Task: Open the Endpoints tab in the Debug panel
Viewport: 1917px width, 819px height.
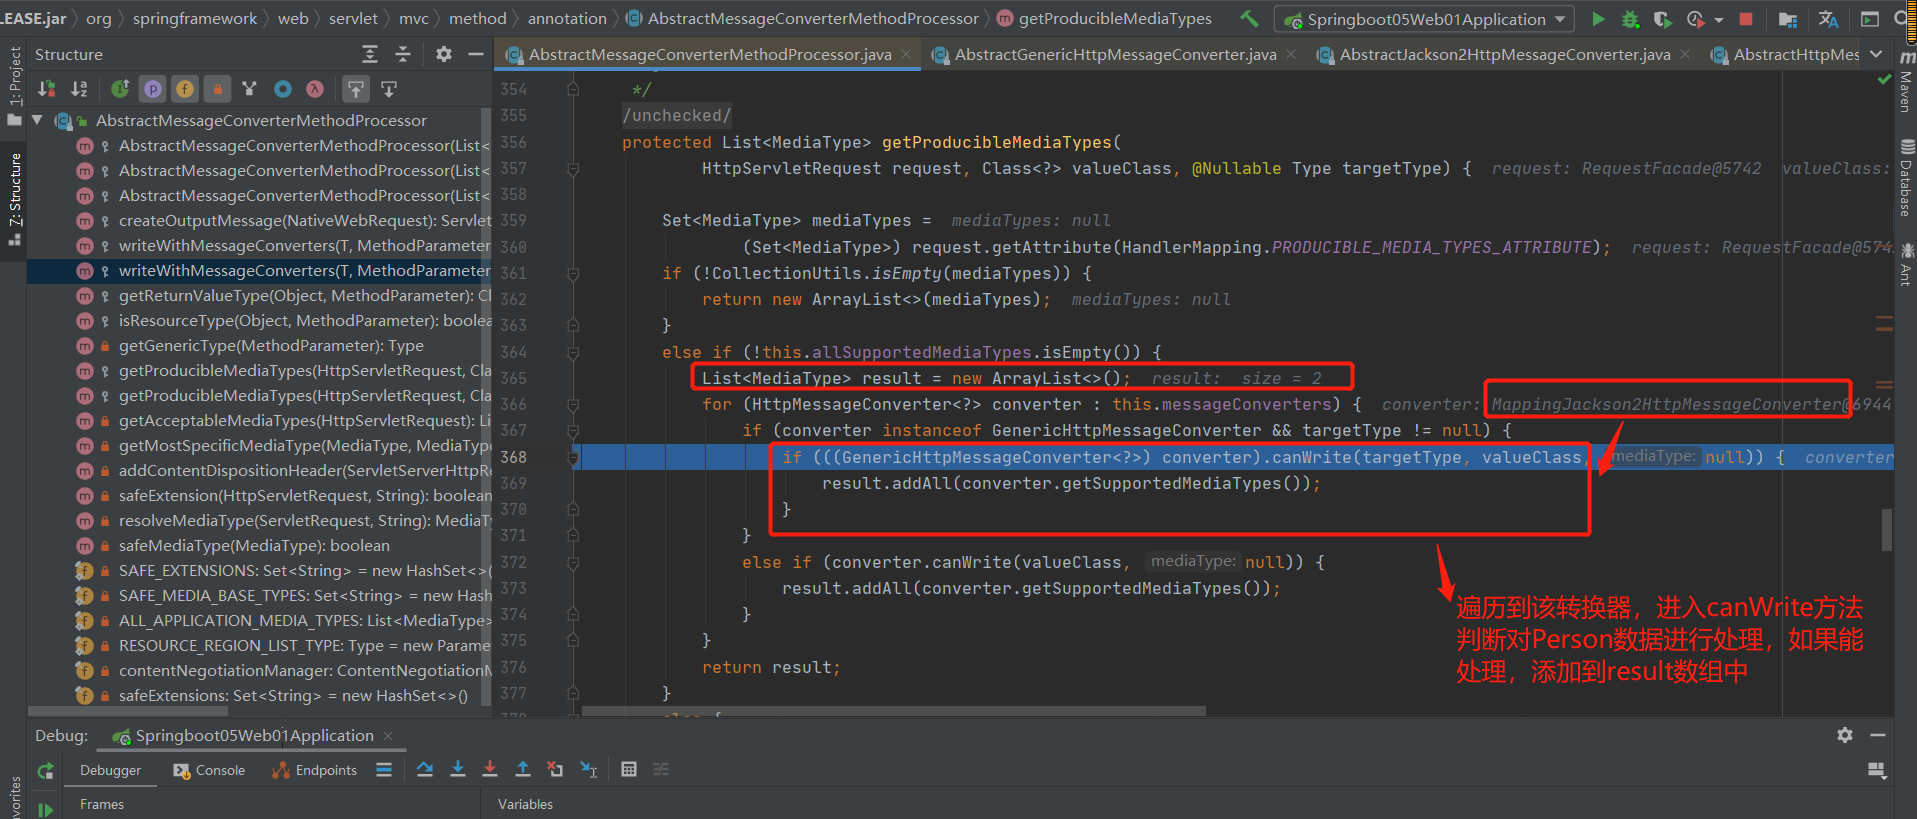Action: point(315,770)
